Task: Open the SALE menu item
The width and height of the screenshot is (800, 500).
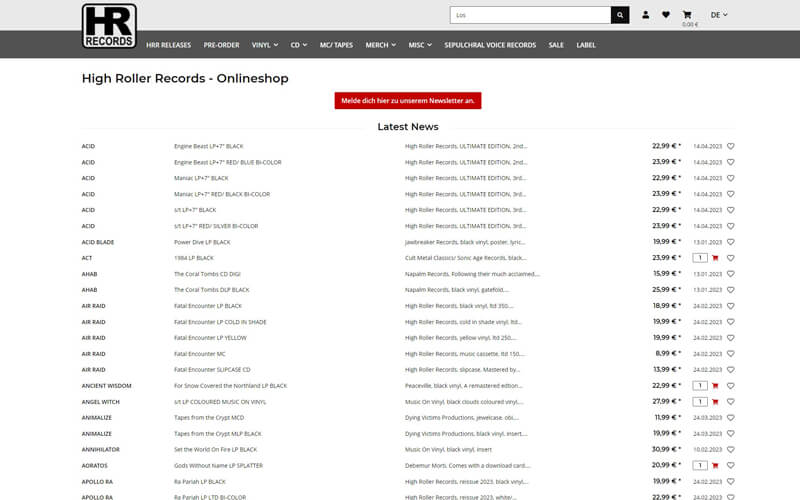Action: click(x=556, y=45)
